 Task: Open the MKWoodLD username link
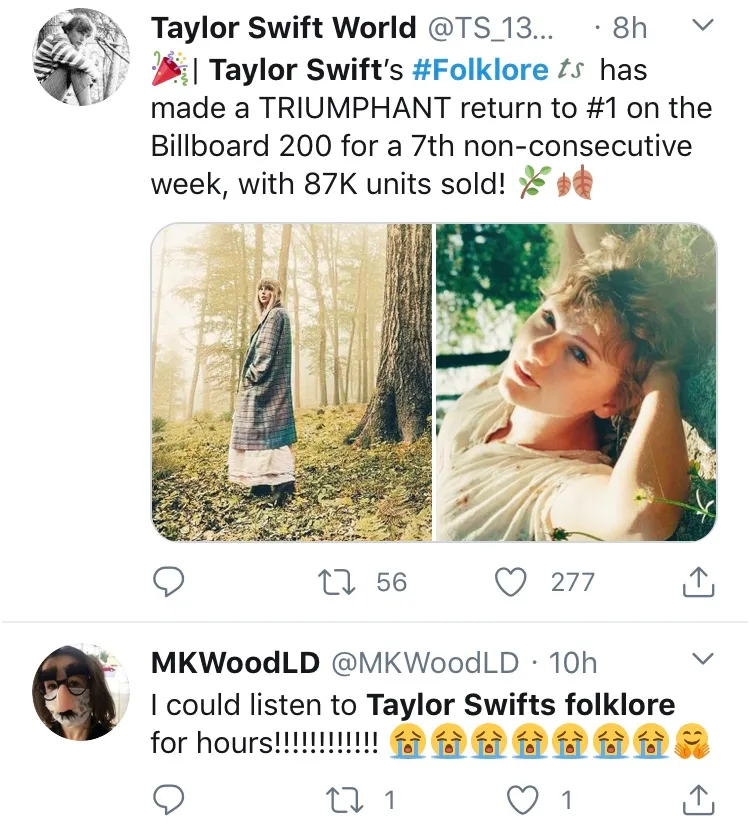click(235, 662)
